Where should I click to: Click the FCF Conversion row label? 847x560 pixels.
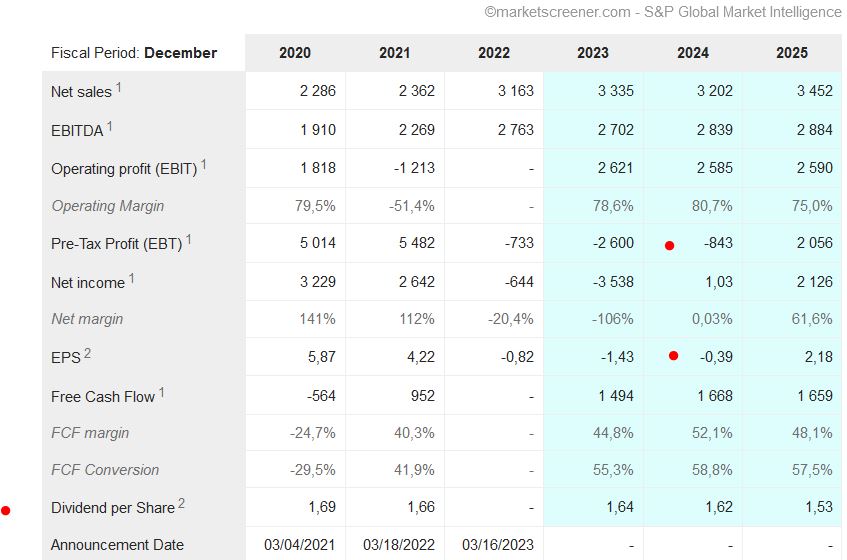[x=105, y=470]
